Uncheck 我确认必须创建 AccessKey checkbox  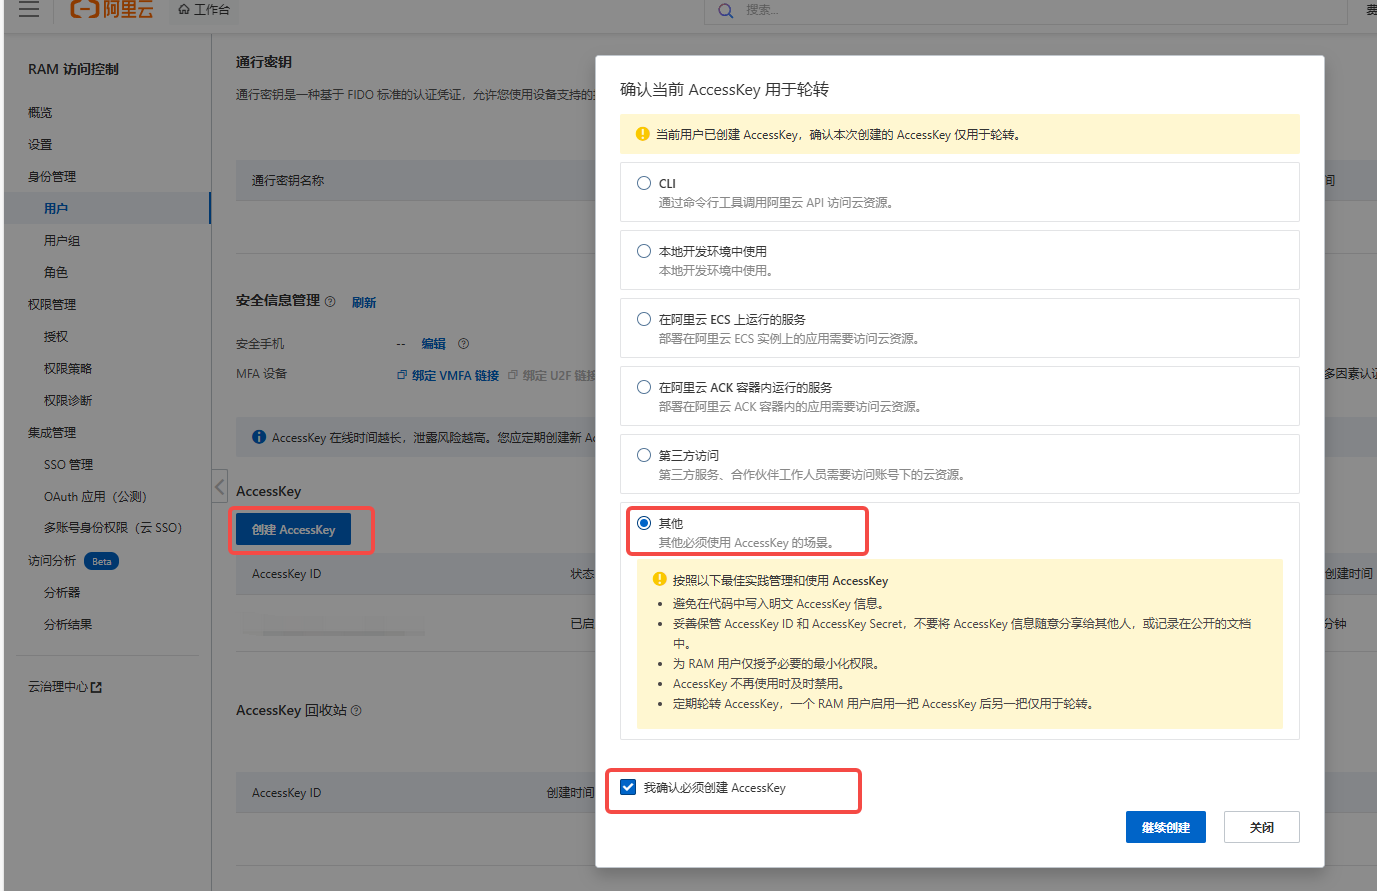tap(628, 787)
